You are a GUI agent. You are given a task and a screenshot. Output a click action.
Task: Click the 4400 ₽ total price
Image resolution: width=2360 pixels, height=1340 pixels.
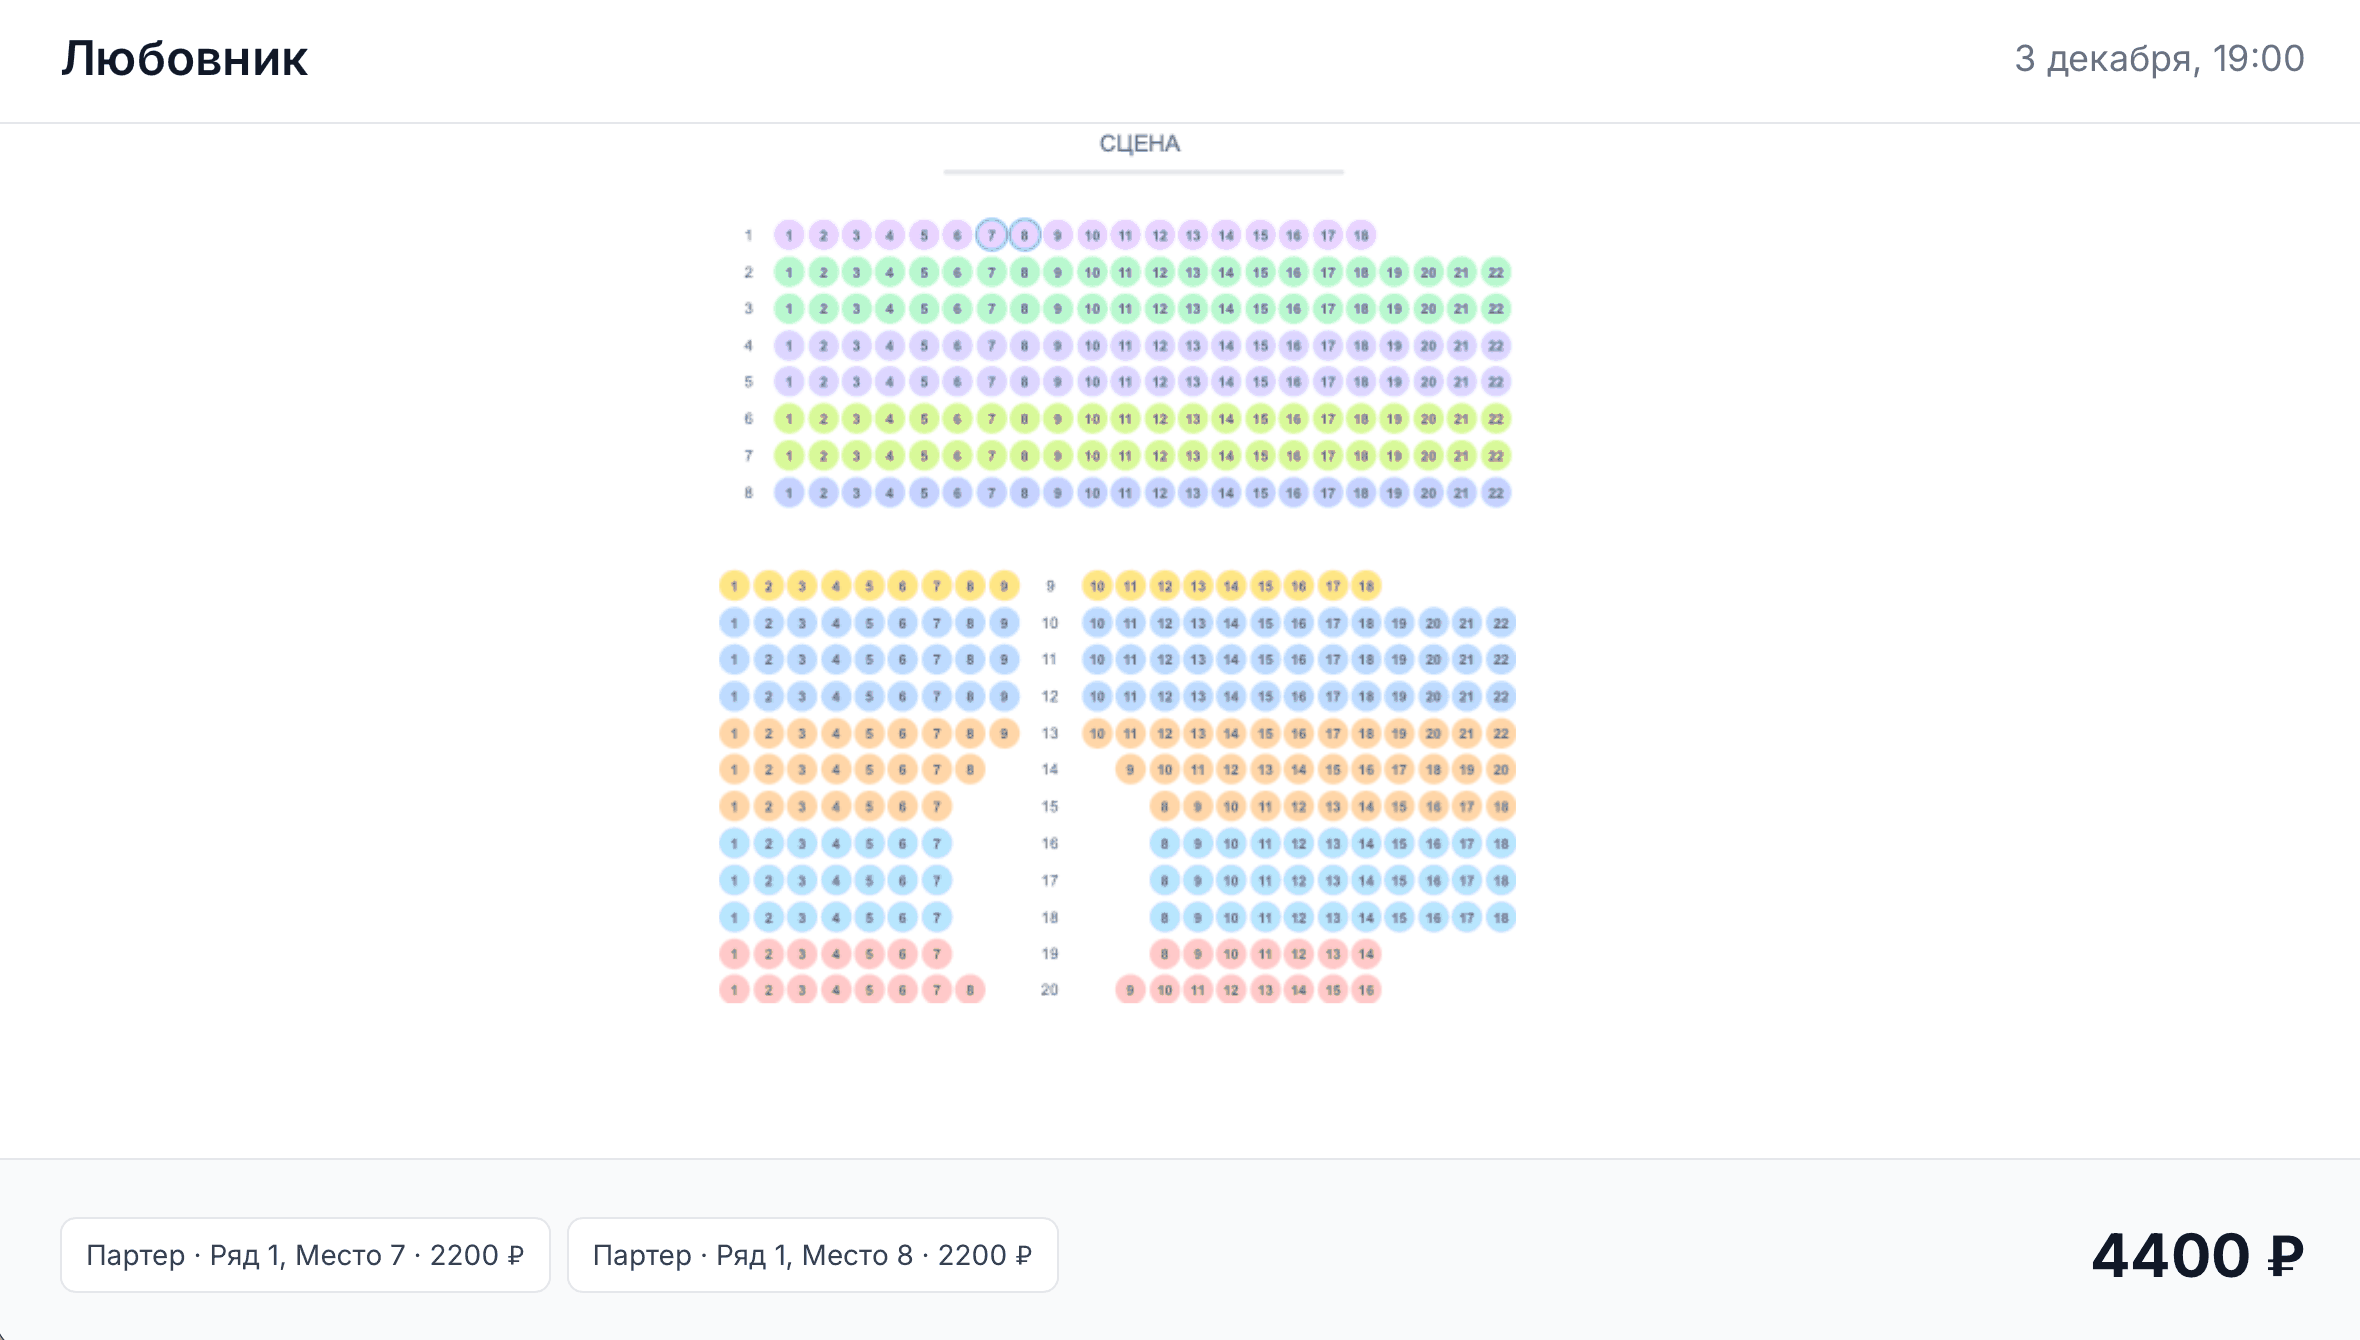coord(2197,1256)
